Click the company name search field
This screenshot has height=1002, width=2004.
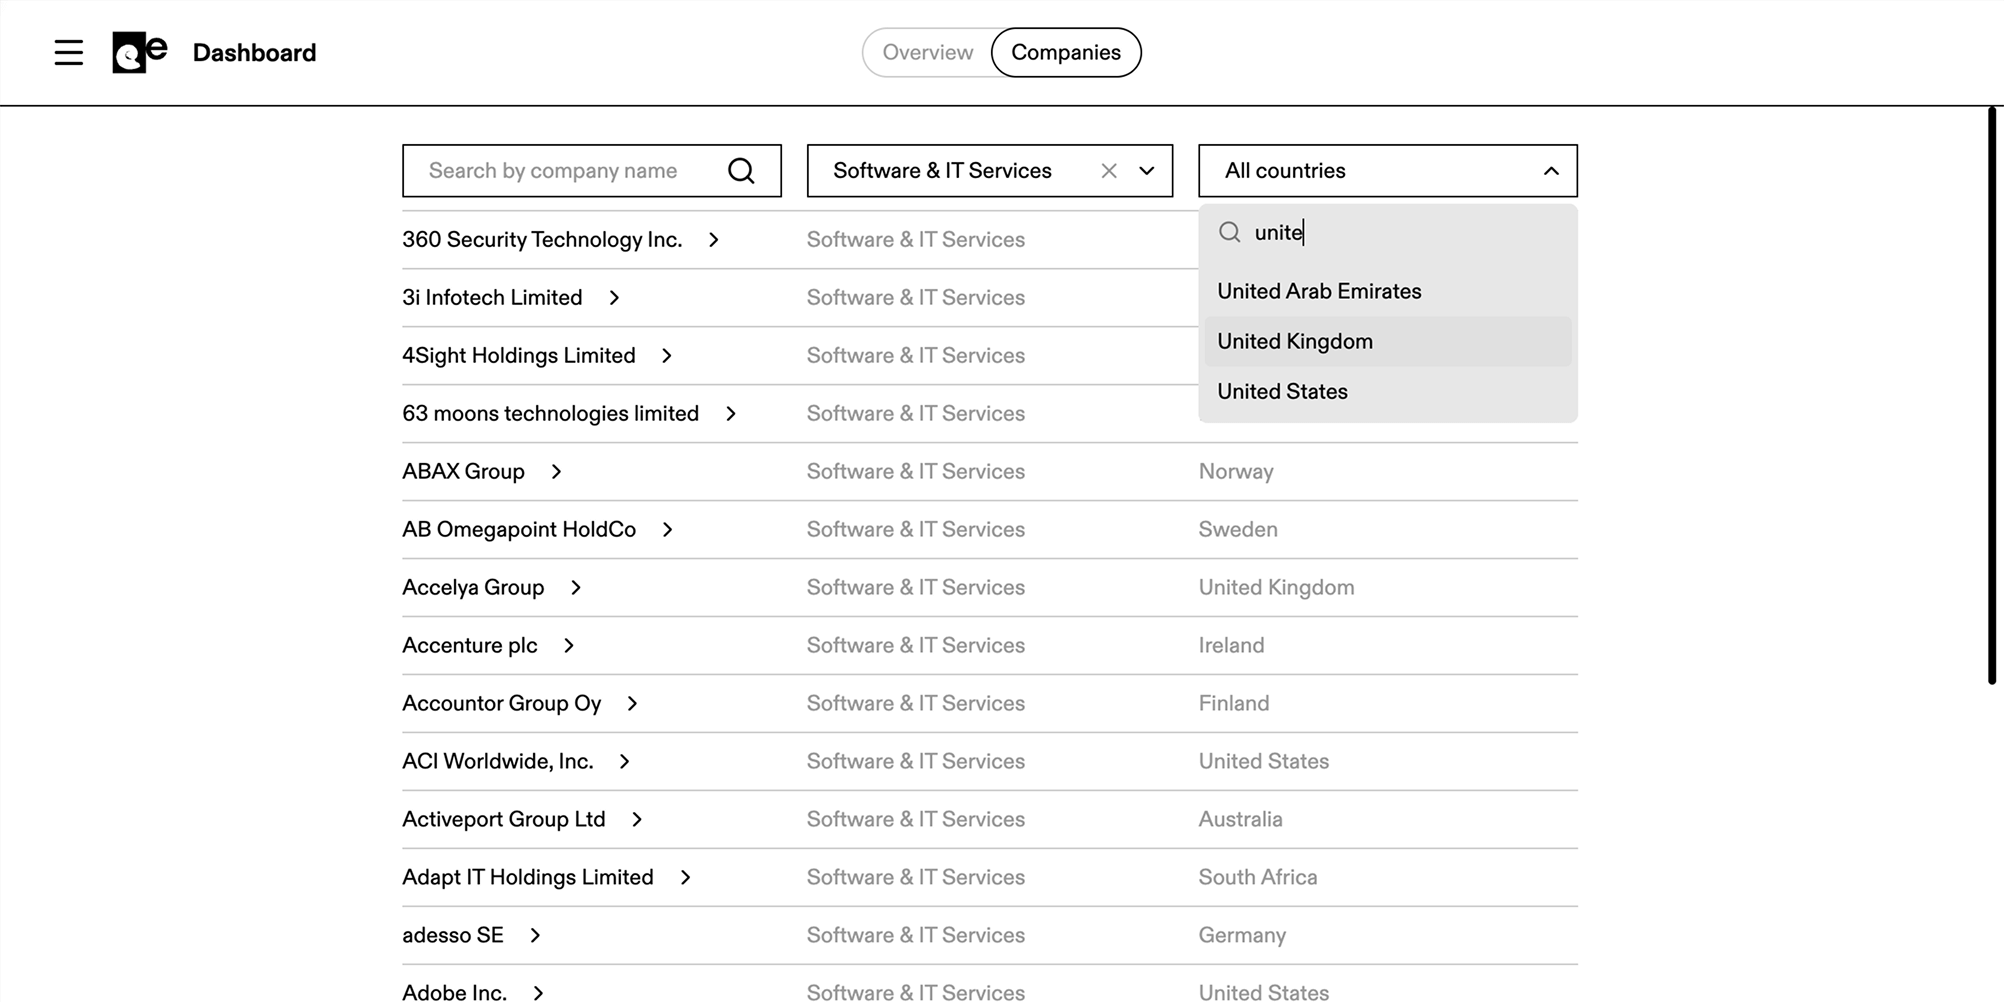(x=560, y=170)
